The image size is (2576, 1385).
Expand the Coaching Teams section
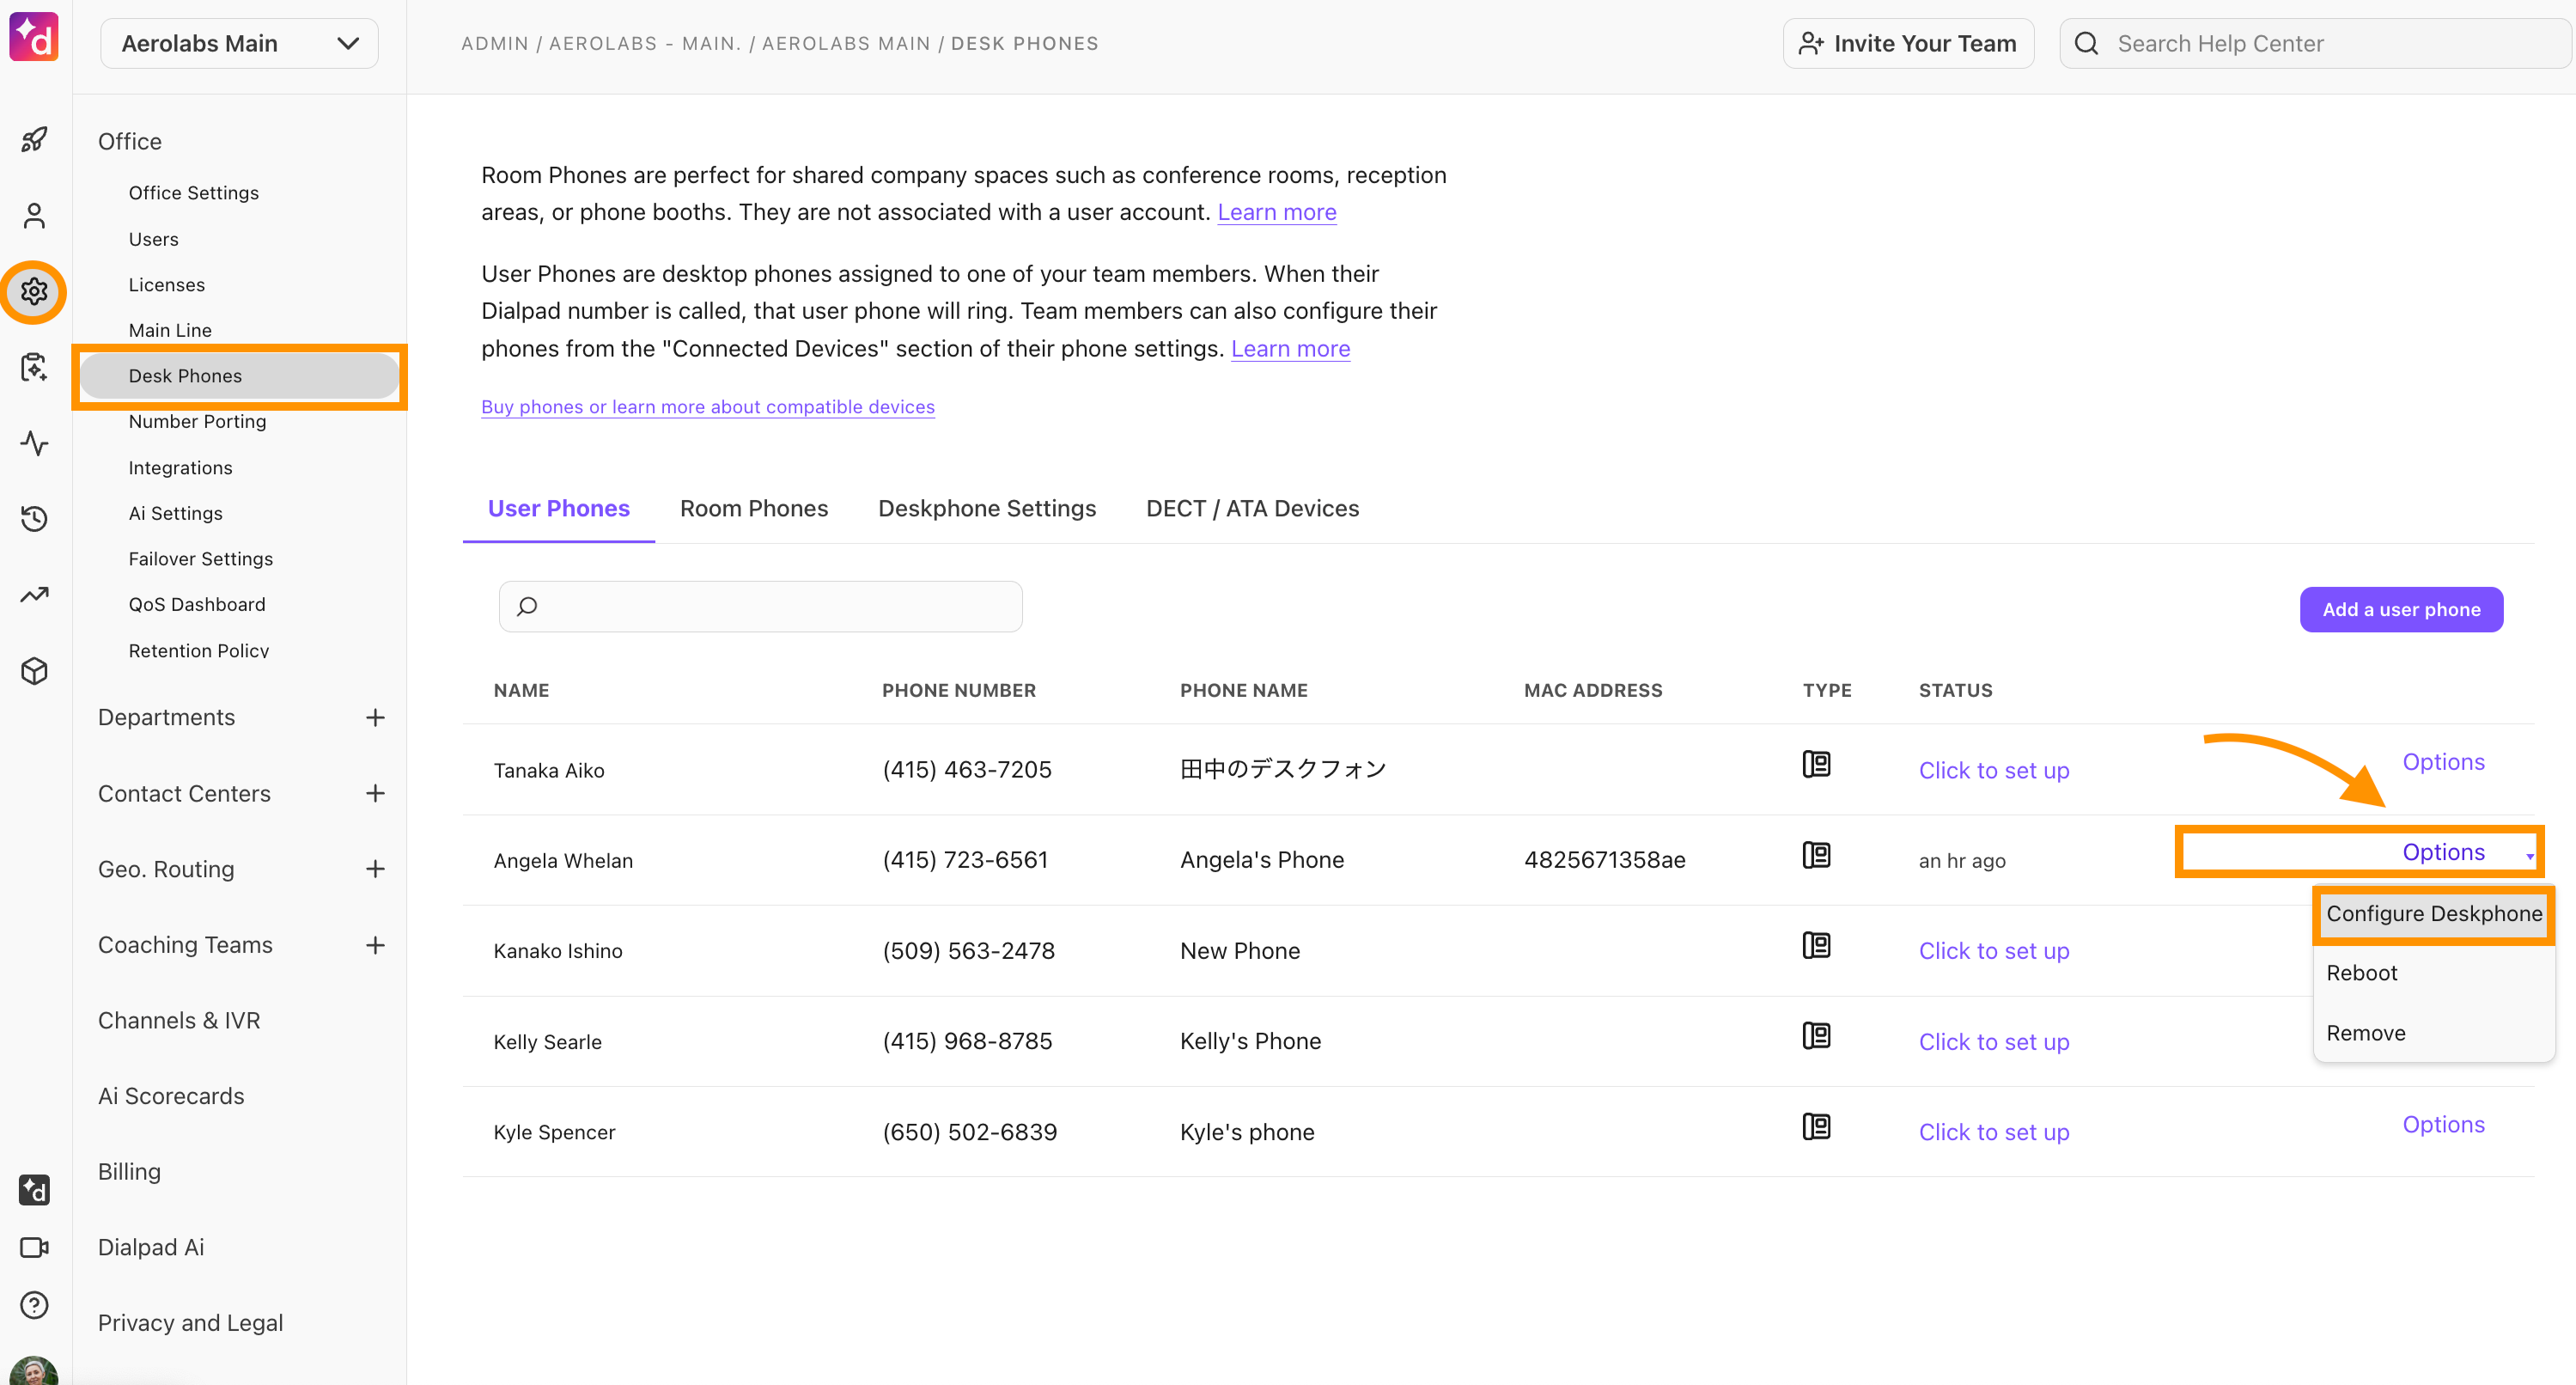375,945
